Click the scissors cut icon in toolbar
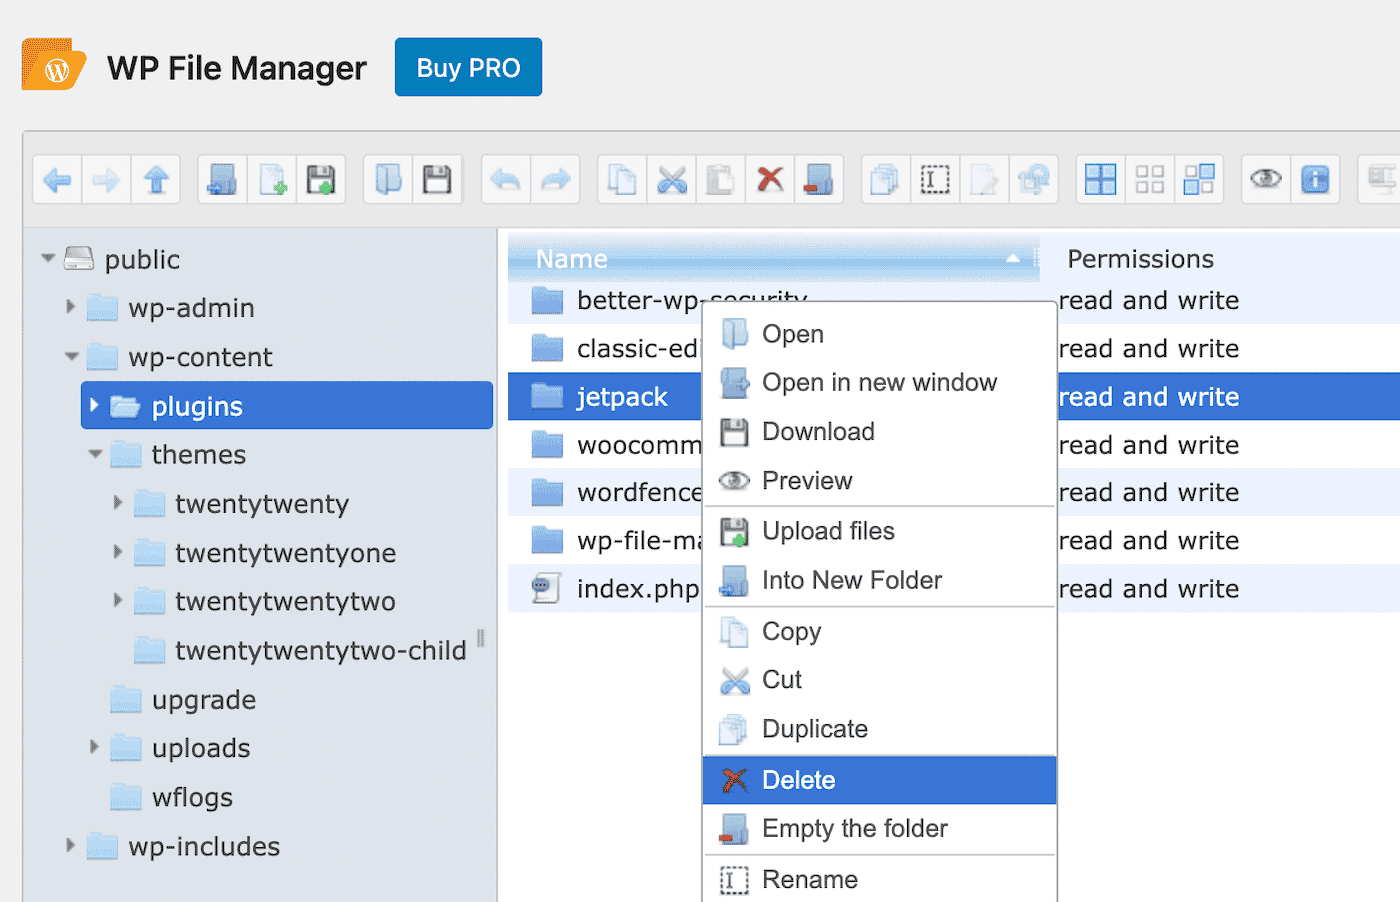 [672, 180]
